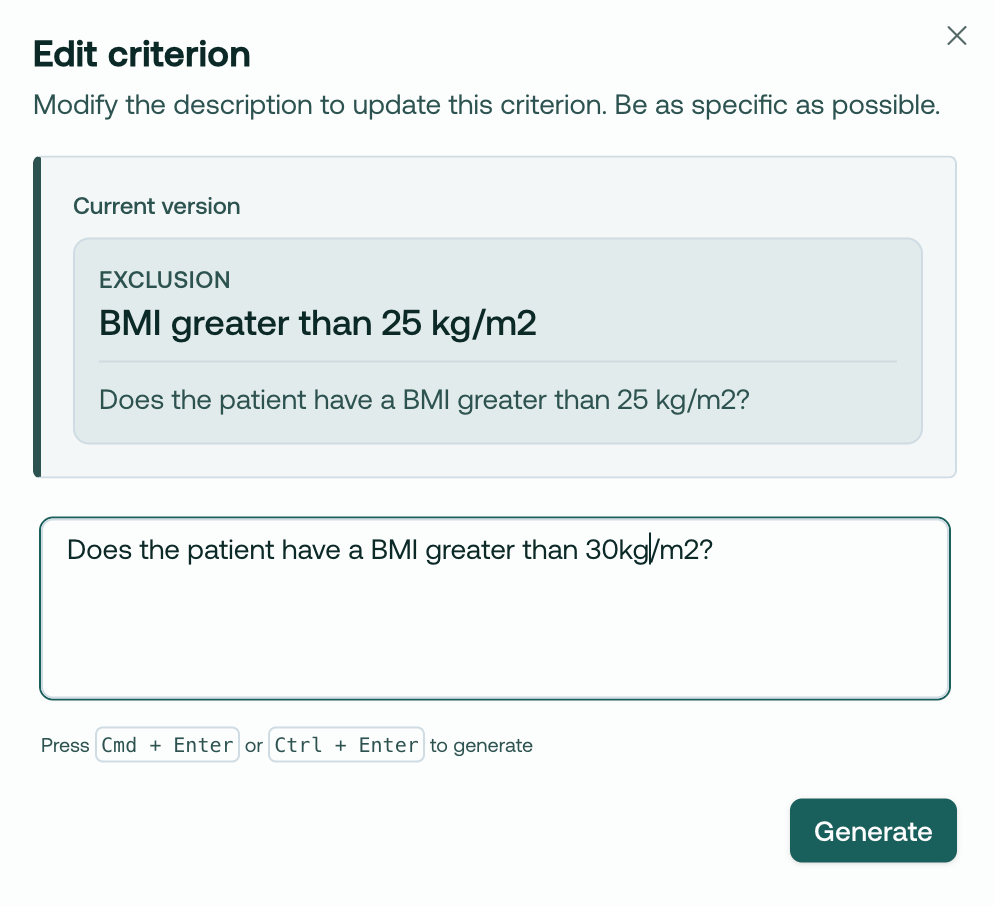Image resolution: width=994 pixels, height=906 pixels.
Task: Click the Cmd + Enter shortcut chip
Action: coord(167,745)
